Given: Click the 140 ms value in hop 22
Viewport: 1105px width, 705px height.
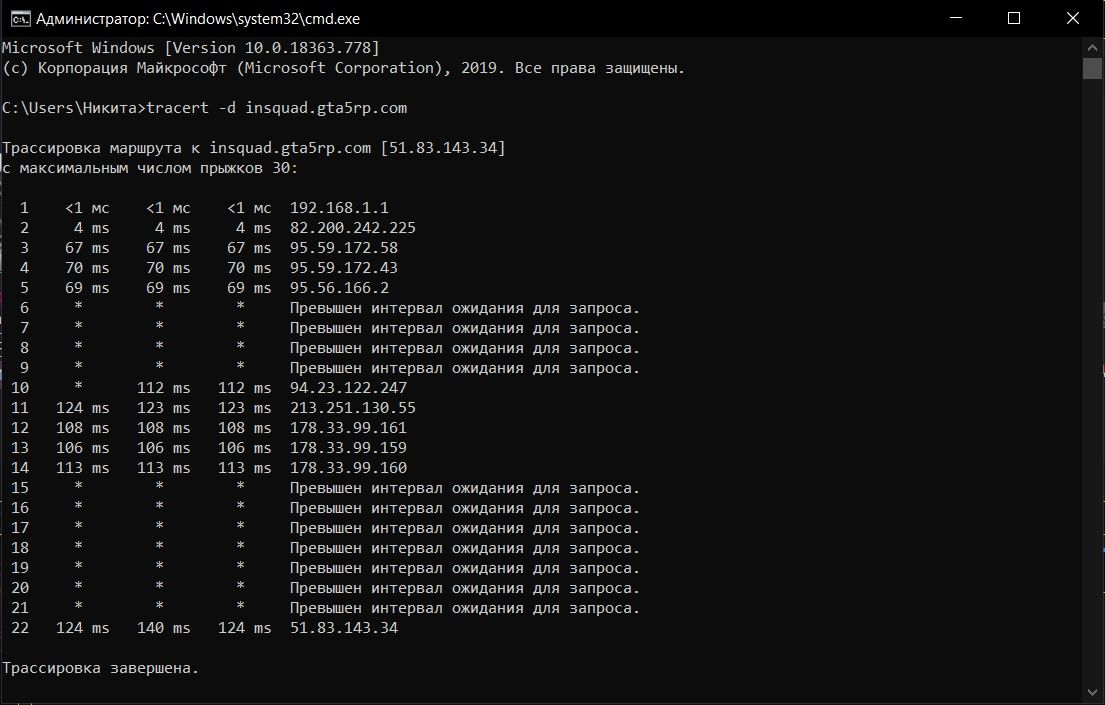Looking at the screenshot, I should point(163,627).
